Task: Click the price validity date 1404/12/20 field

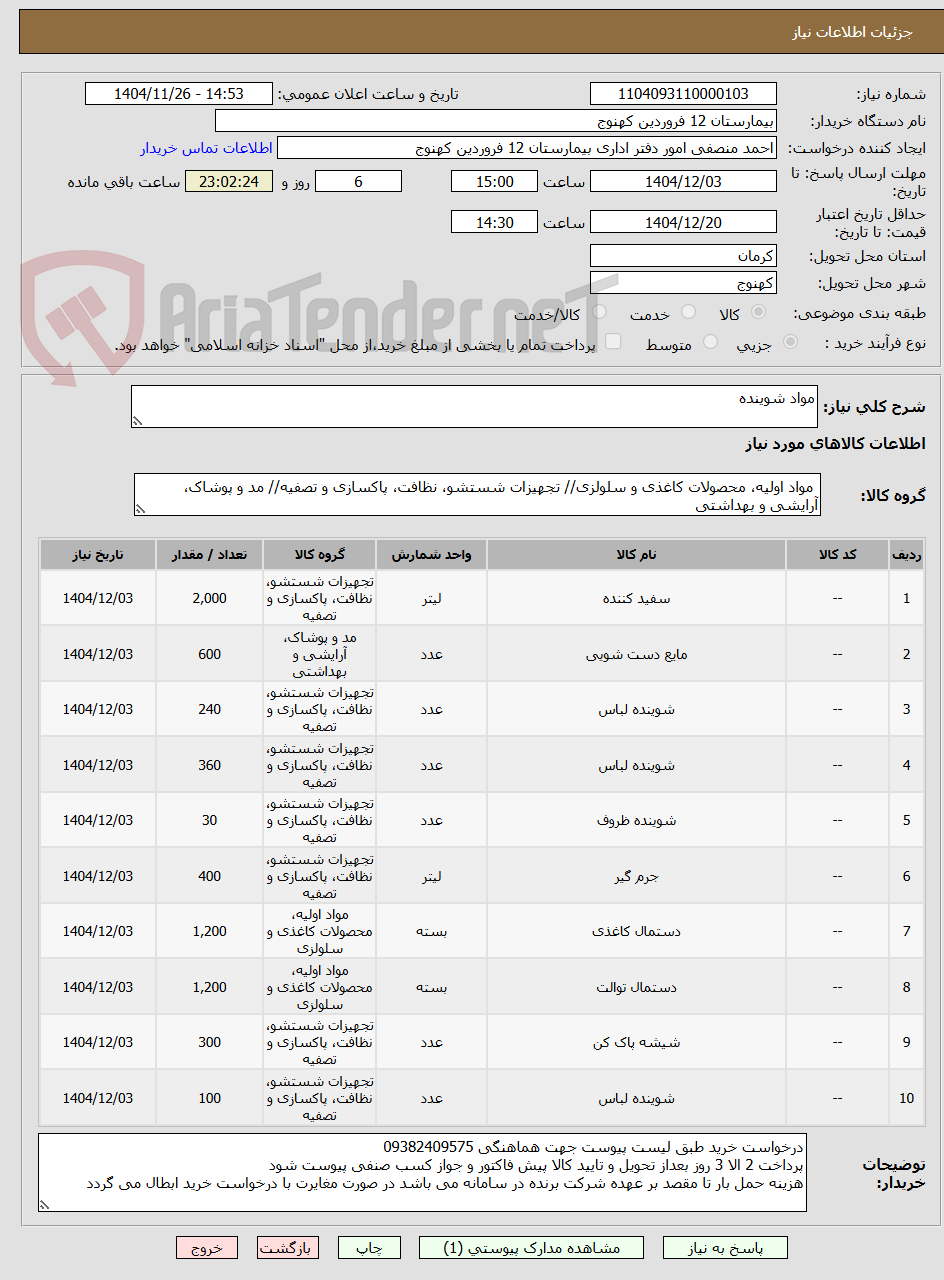Action: pos(683,222)
